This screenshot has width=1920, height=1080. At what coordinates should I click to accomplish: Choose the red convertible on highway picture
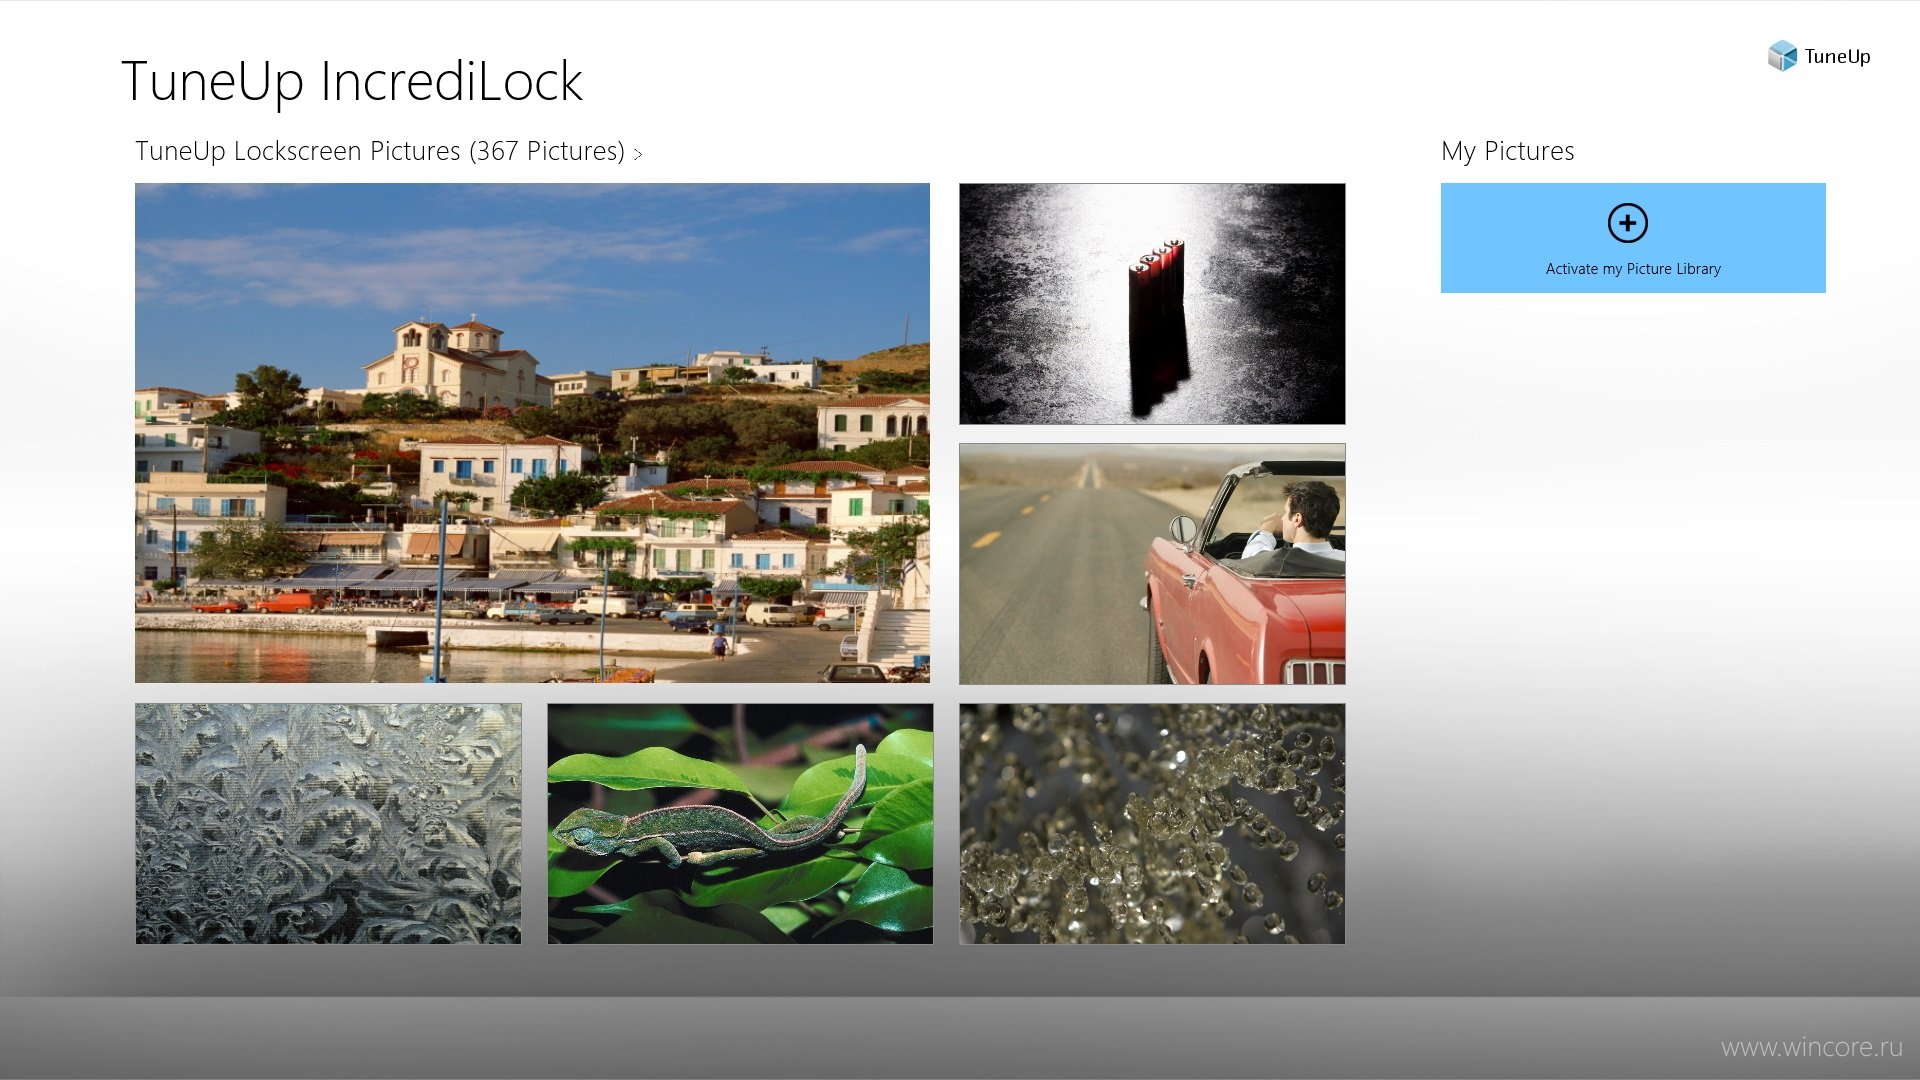click(x=1152, y=564)
